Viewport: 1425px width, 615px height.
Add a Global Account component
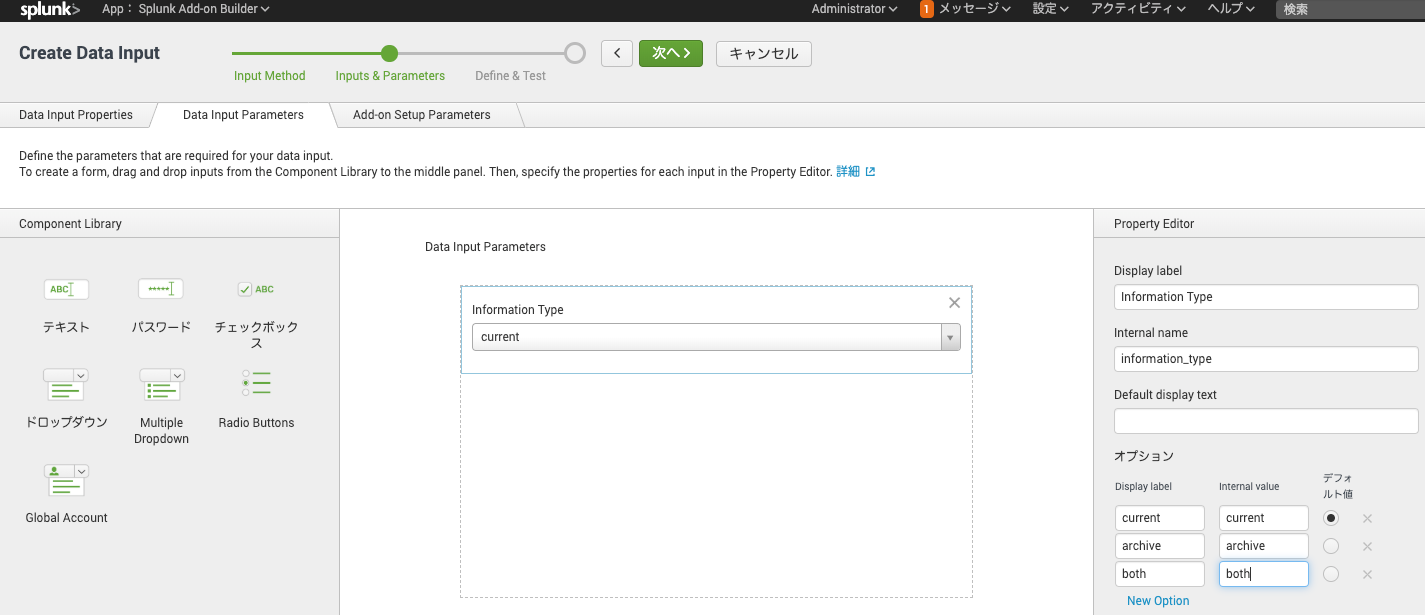tap(65, 481)
